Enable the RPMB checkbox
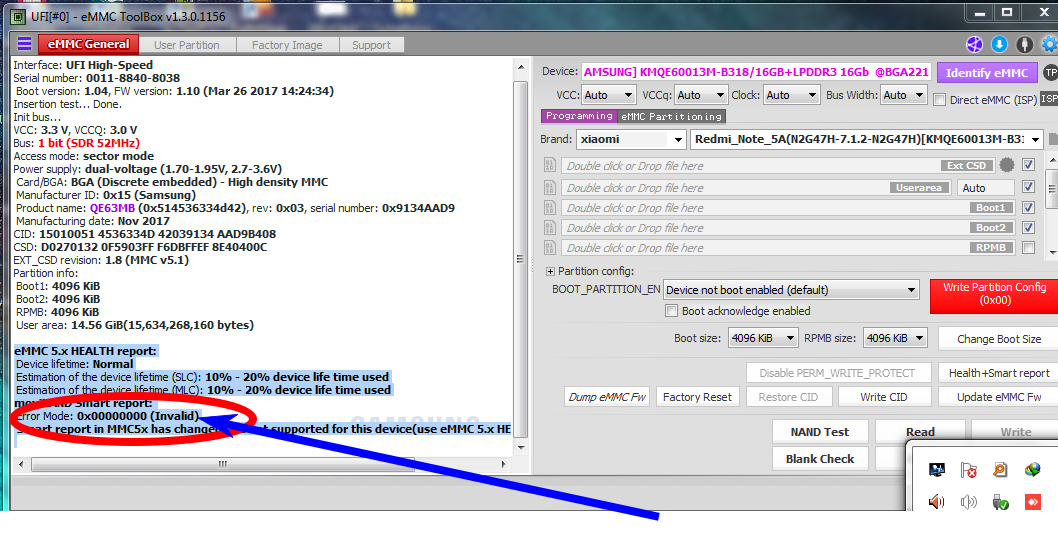This screenshot has width=1058, height=546. pyautogui.click(x=1028, y=248)
